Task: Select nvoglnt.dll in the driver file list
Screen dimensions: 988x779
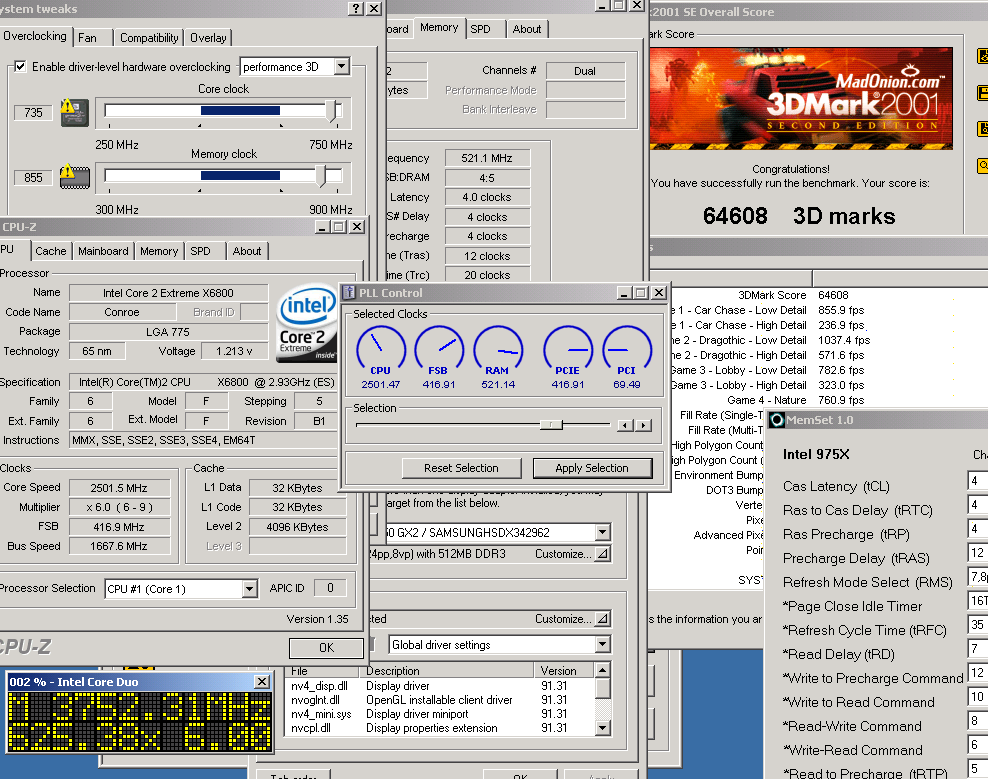Action: (x=315, y=700)
